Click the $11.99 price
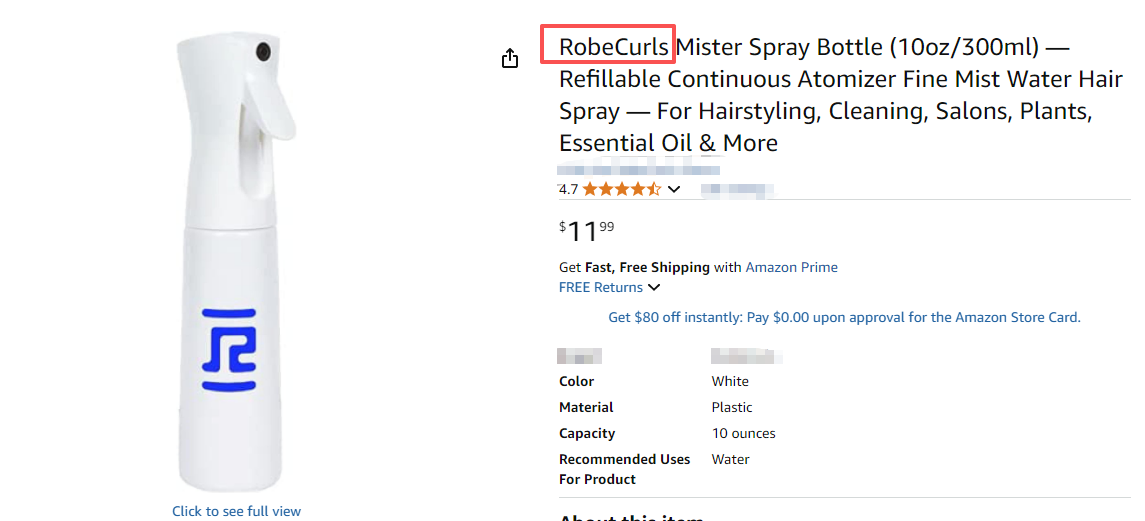The width and height of the screenshot is (1145, 521). 587,231
